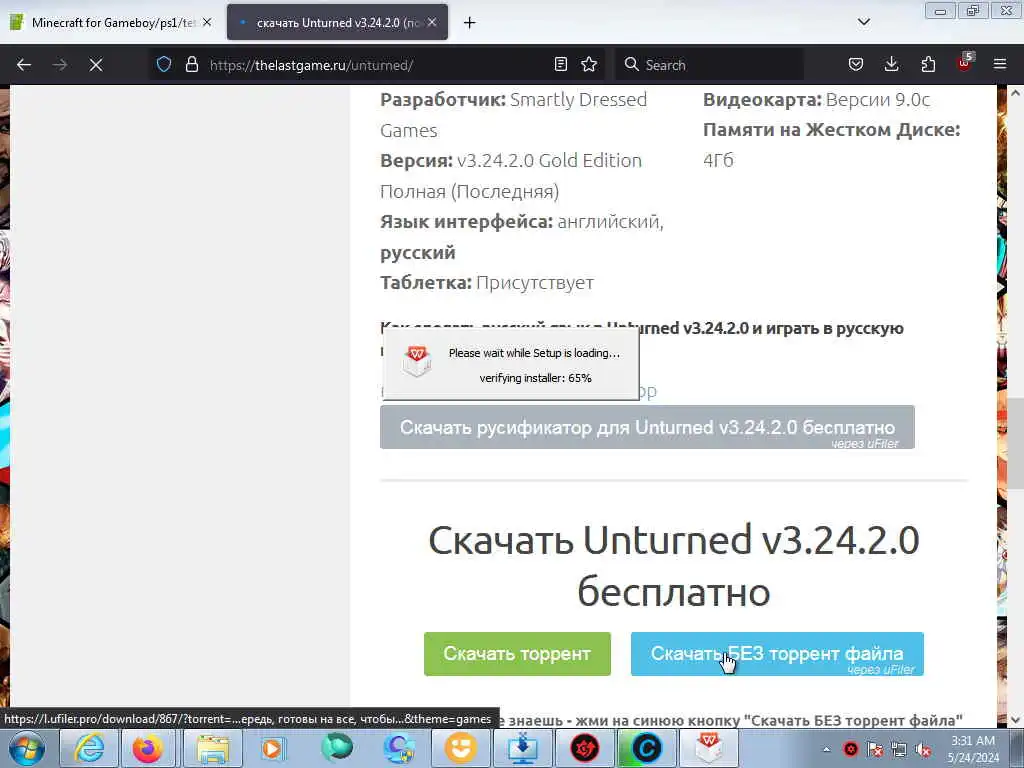Screen dimensions: 1024x768
Task: Switch to the скачать Unturned tab
Action: [x=337, y=22]
